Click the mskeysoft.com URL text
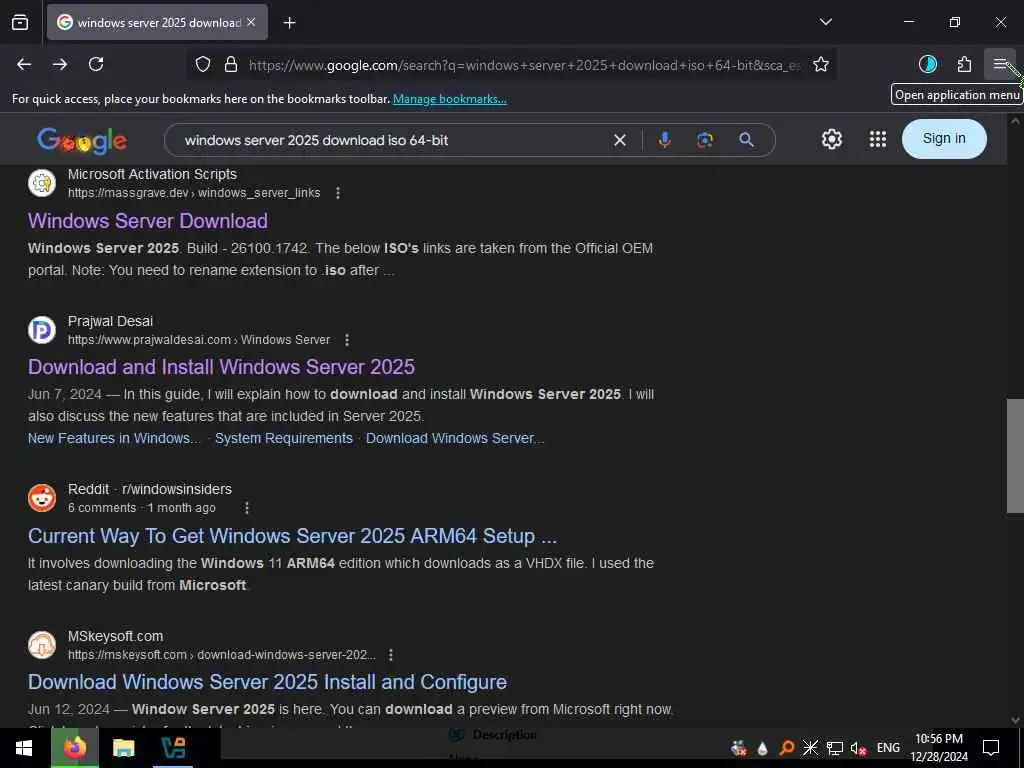1024x768 pixels. point(222,655)
